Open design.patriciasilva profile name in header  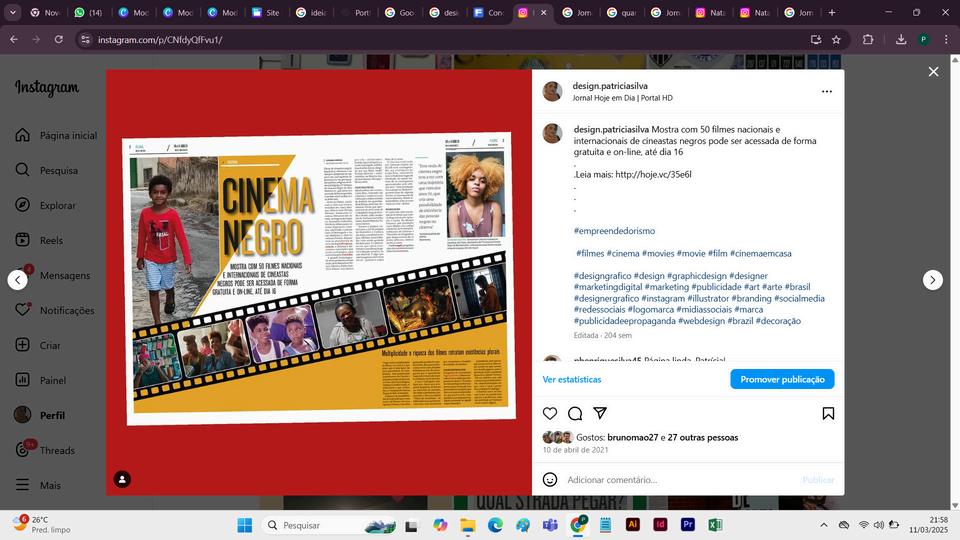[x=610, y=86]
